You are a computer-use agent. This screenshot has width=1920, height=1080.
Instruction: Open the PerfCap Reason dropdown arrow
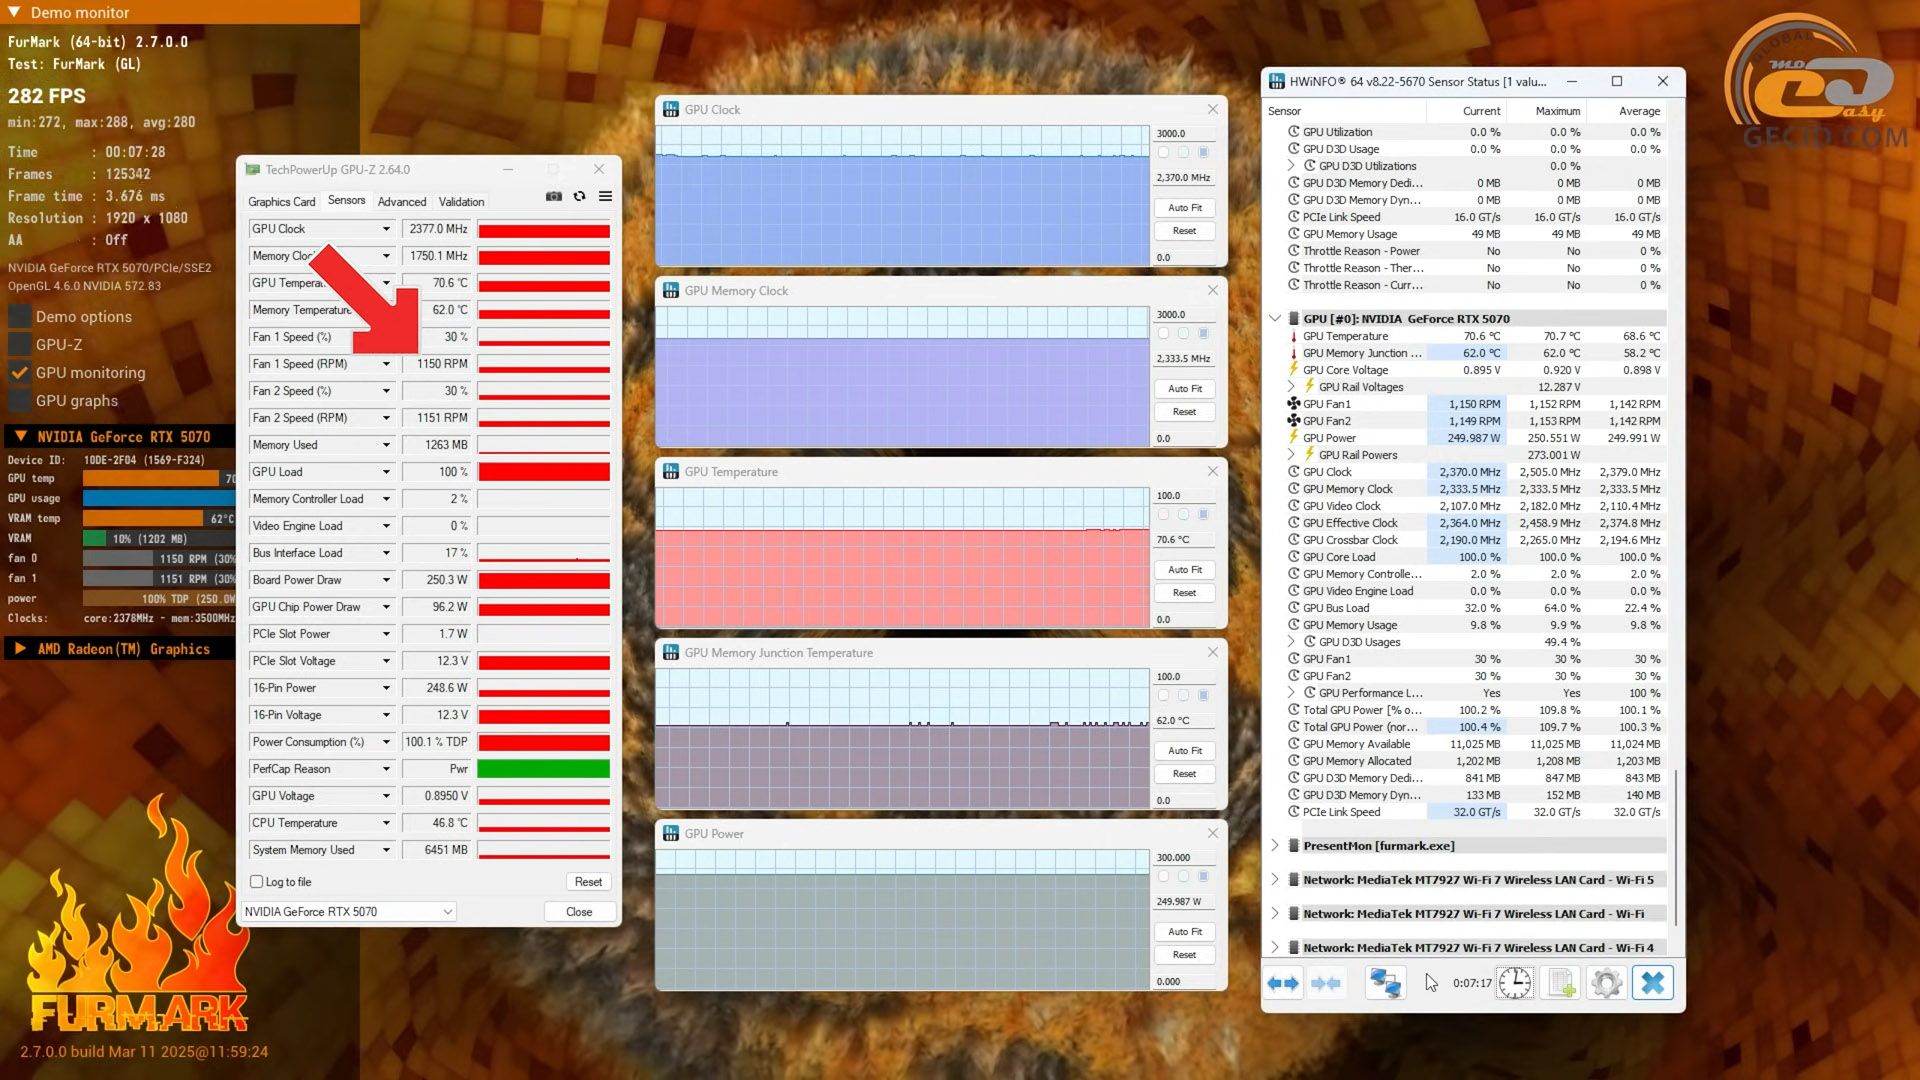coord(386,769)
